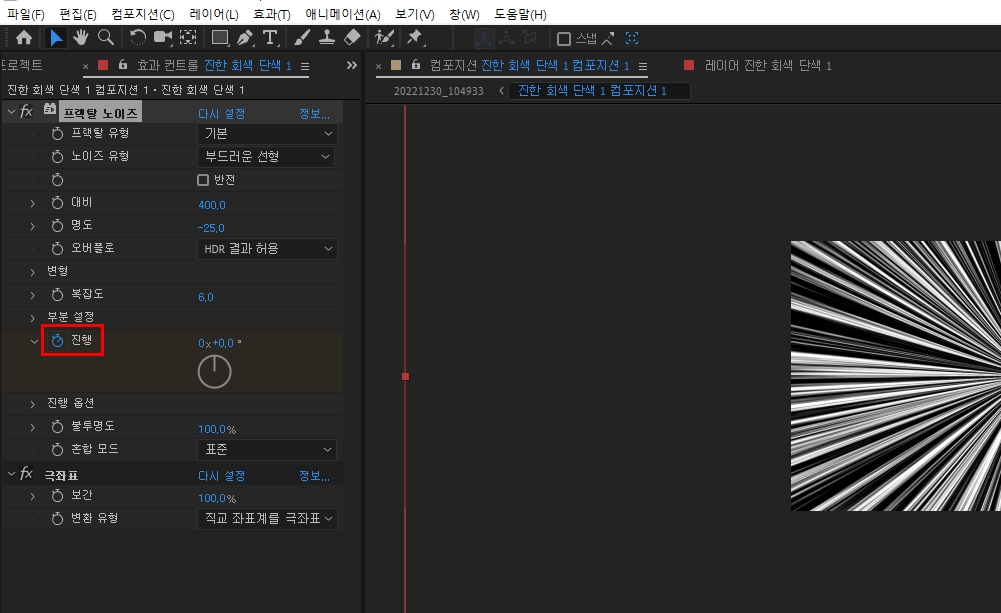Select the Pen tool
Viewport: 1001px width, 613px height.
pos(245,38)
